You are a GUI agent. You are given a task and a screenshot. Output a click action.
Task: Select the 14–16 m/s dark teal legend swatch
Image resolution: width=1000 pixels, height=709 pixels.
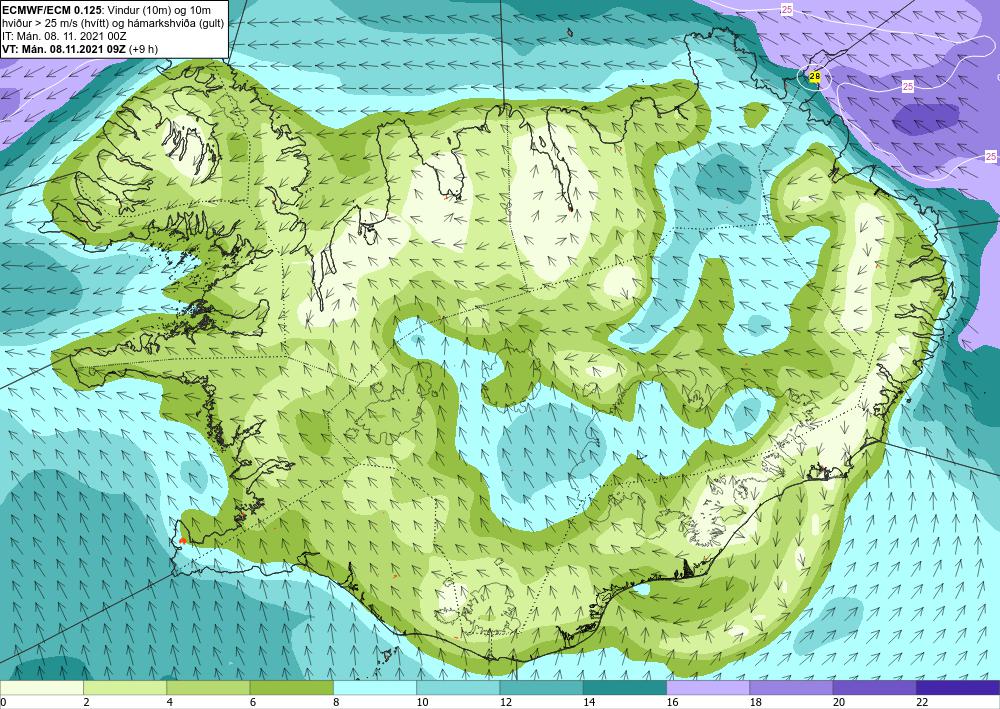pyautogui.click(x=625, y=688)
